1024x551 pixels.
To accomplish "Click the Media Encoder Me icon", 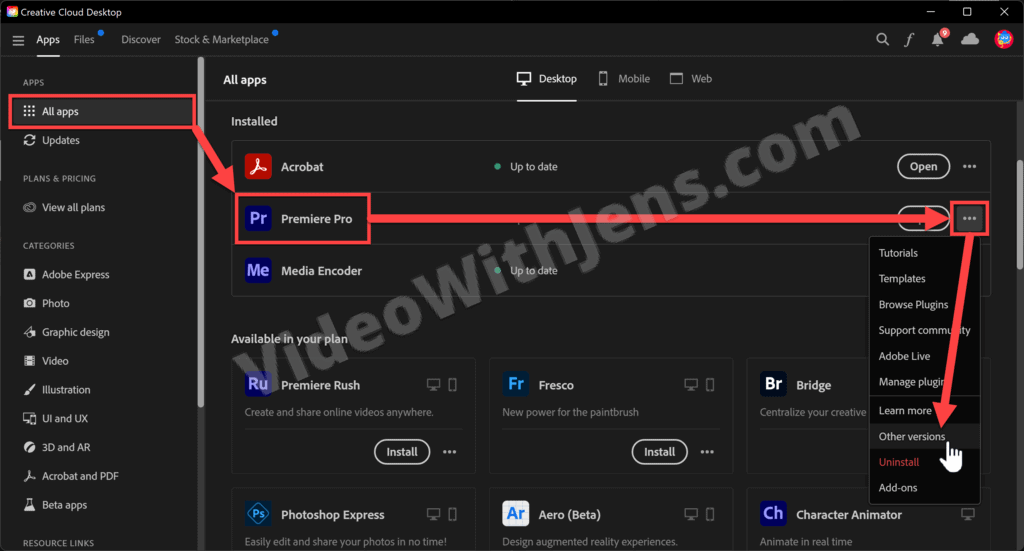I will 258,270.
